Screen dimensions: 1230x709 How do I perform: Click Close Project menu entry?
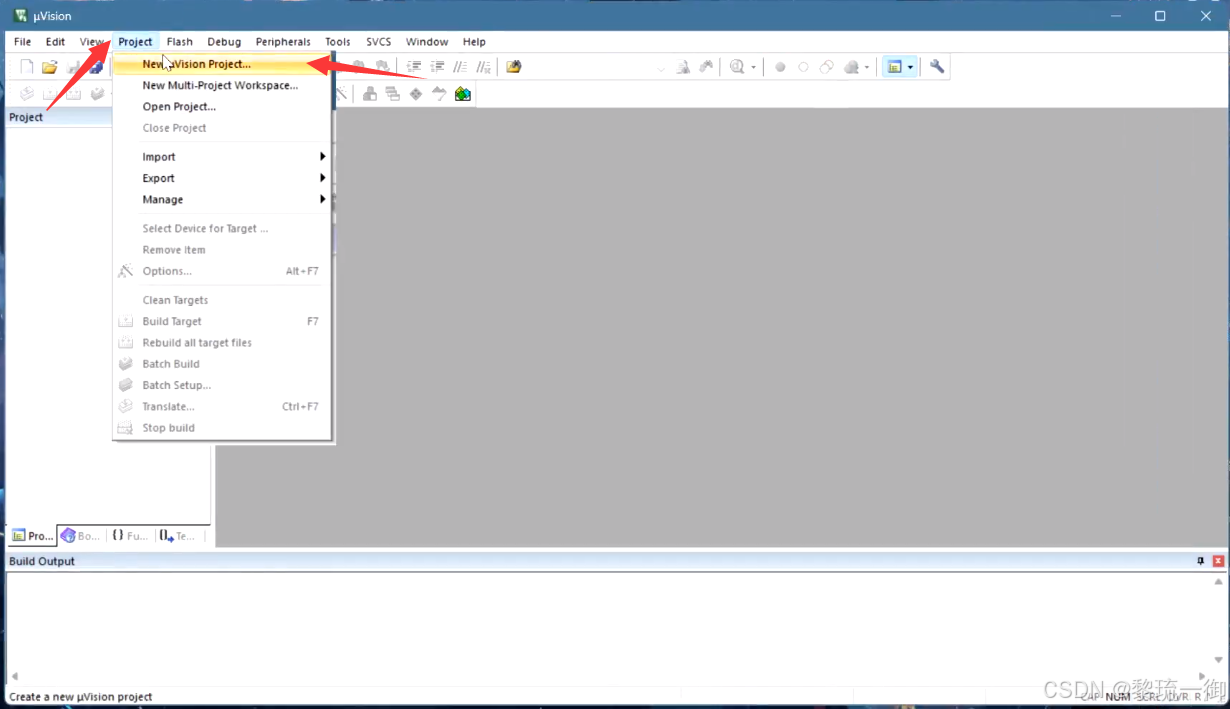tap(222, 128)
